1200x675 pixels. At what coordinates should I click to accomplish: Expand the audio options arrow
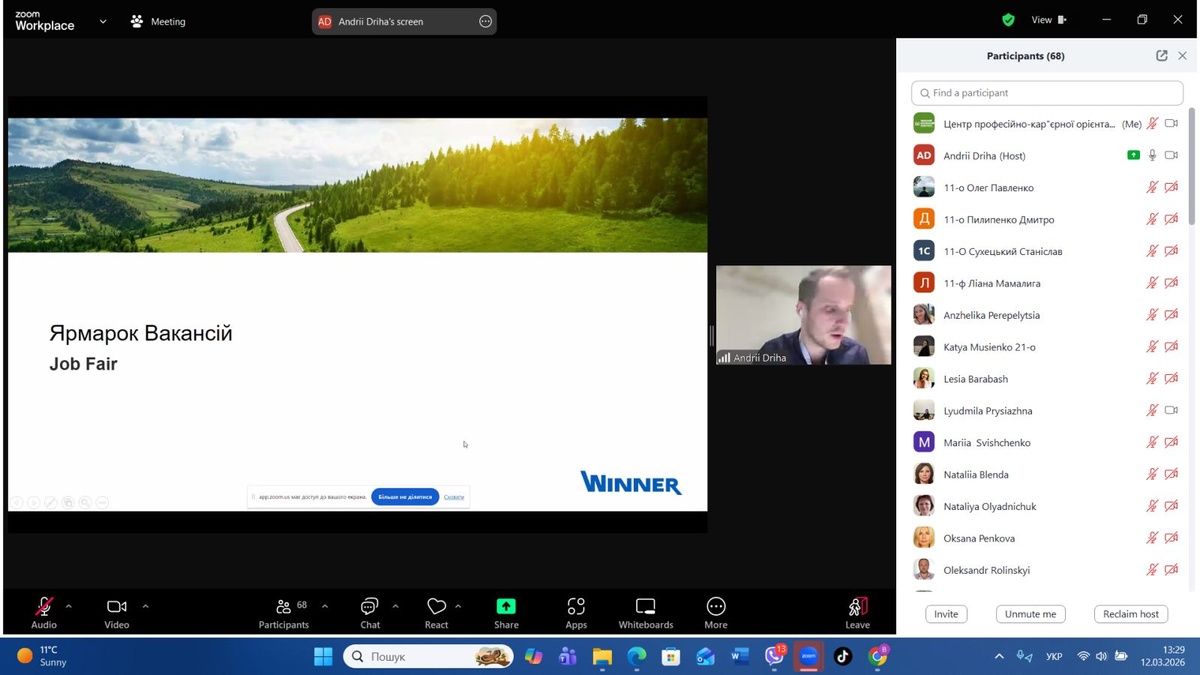point(68,606)
